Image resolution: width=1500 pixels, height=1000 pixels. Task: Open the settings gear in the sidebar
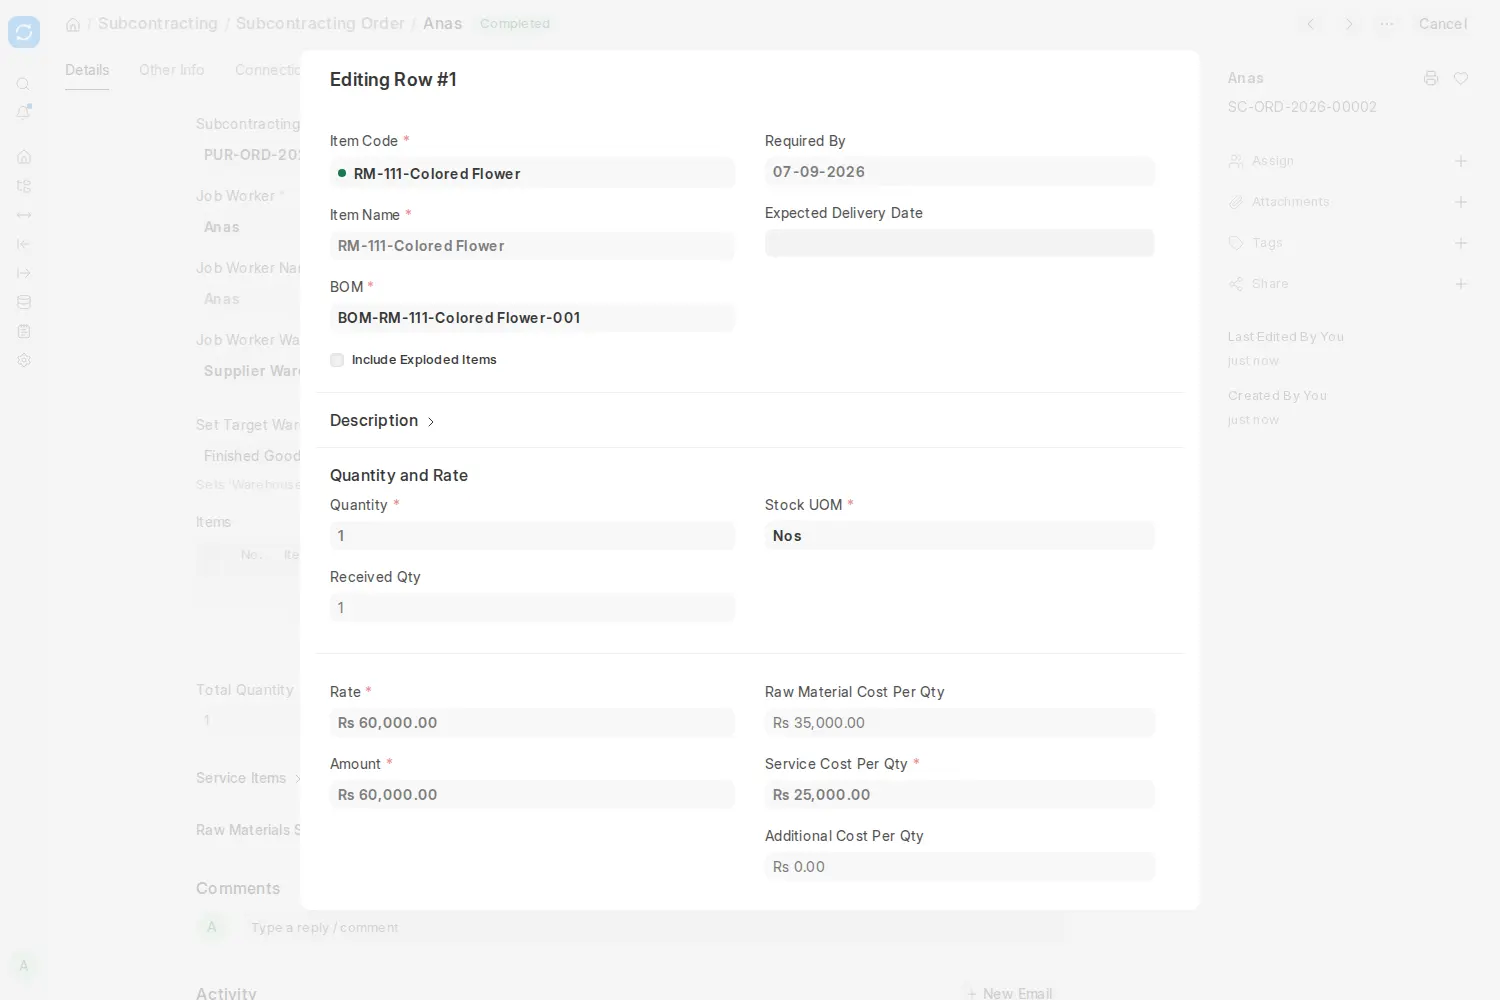24,360
